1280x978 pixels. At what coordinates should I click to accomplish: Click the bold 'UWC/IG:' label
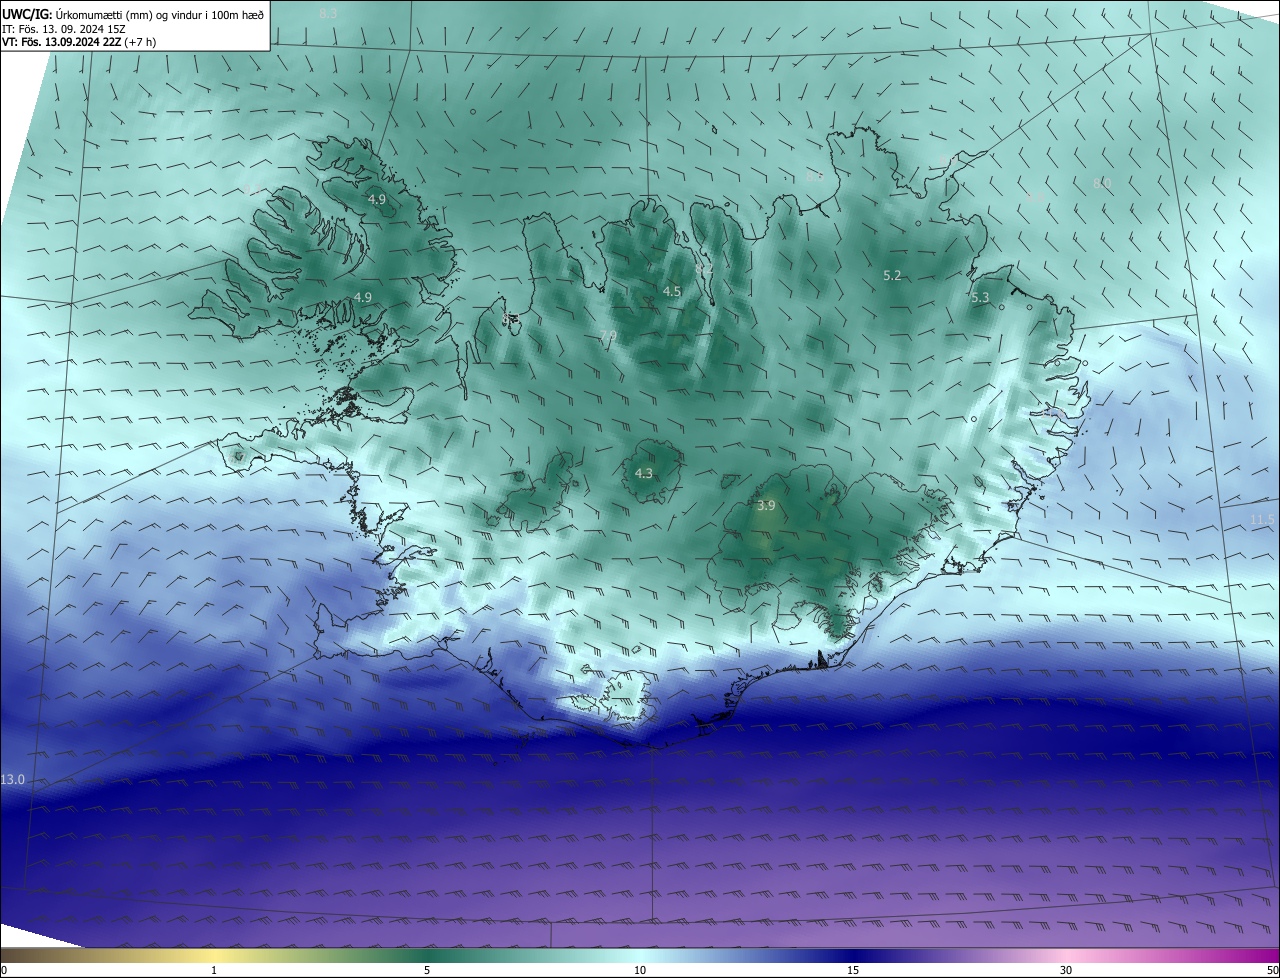coord(27,14)
